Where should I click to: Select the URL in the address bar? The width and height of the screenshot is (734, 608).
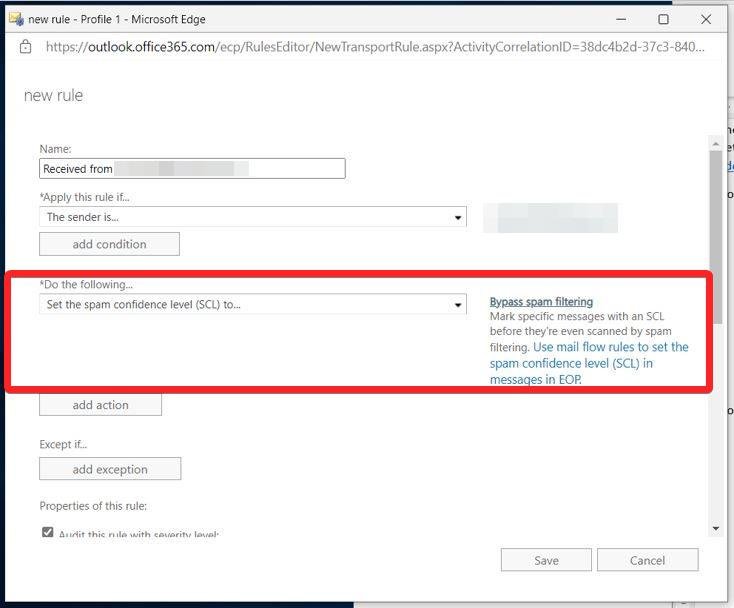375,47
